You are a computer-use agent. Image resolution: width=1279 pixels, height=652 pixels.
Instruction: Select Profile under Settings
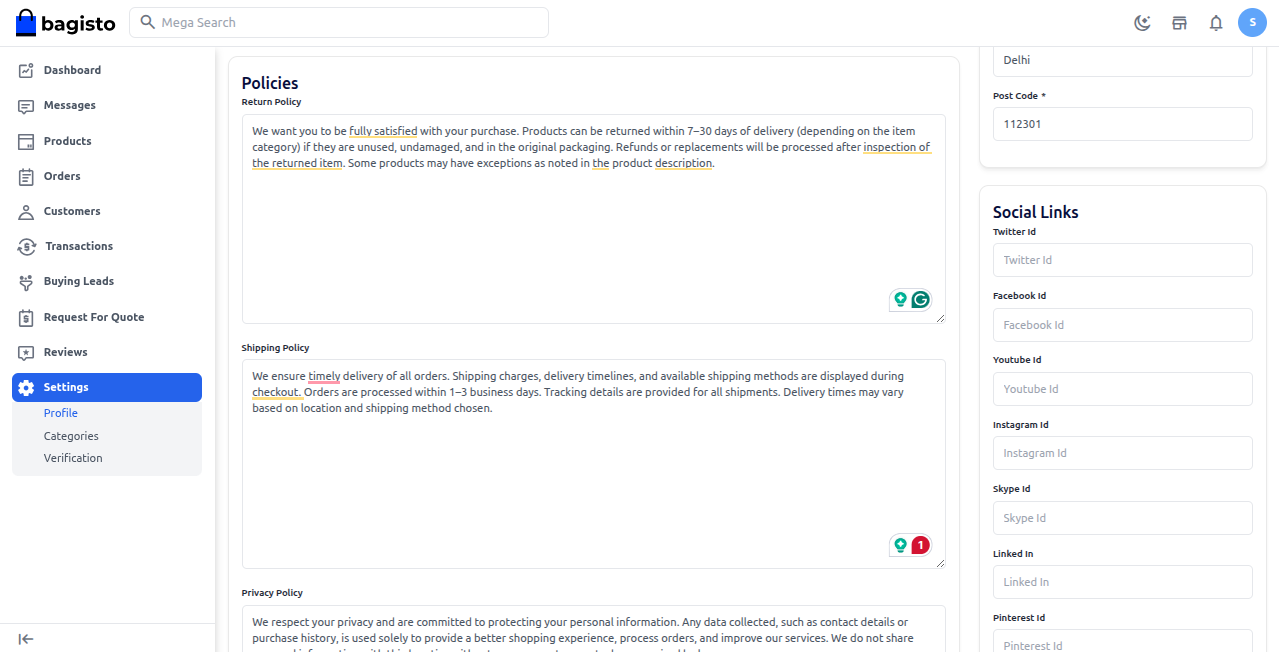pyautogui.click(x=60, y=413)
